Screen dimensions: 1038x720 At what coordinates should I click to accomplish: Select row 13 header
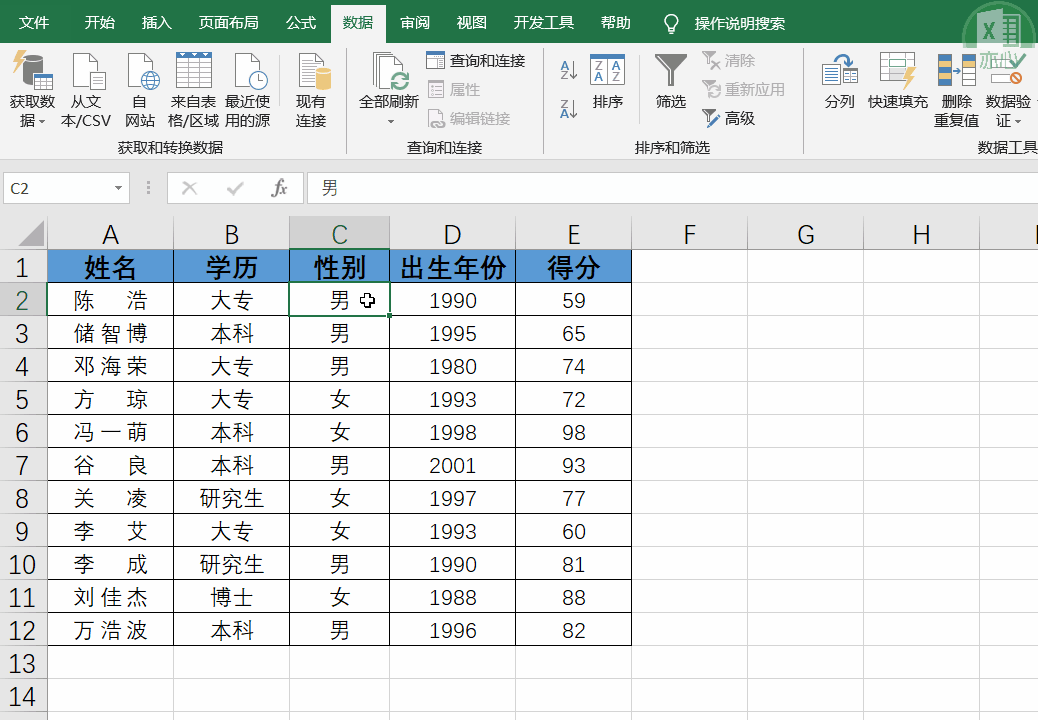click(23, 663)
